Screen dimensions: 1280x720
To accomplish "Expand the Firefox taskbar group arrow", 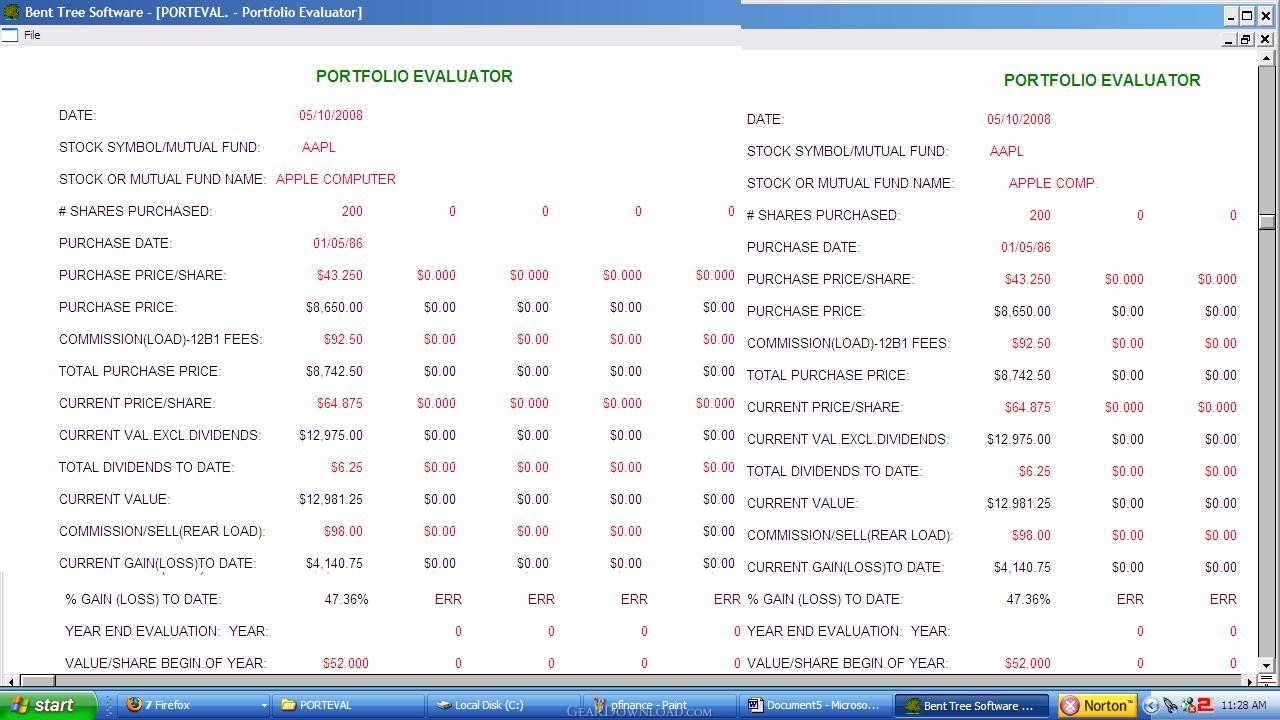I will click(263, 705).
